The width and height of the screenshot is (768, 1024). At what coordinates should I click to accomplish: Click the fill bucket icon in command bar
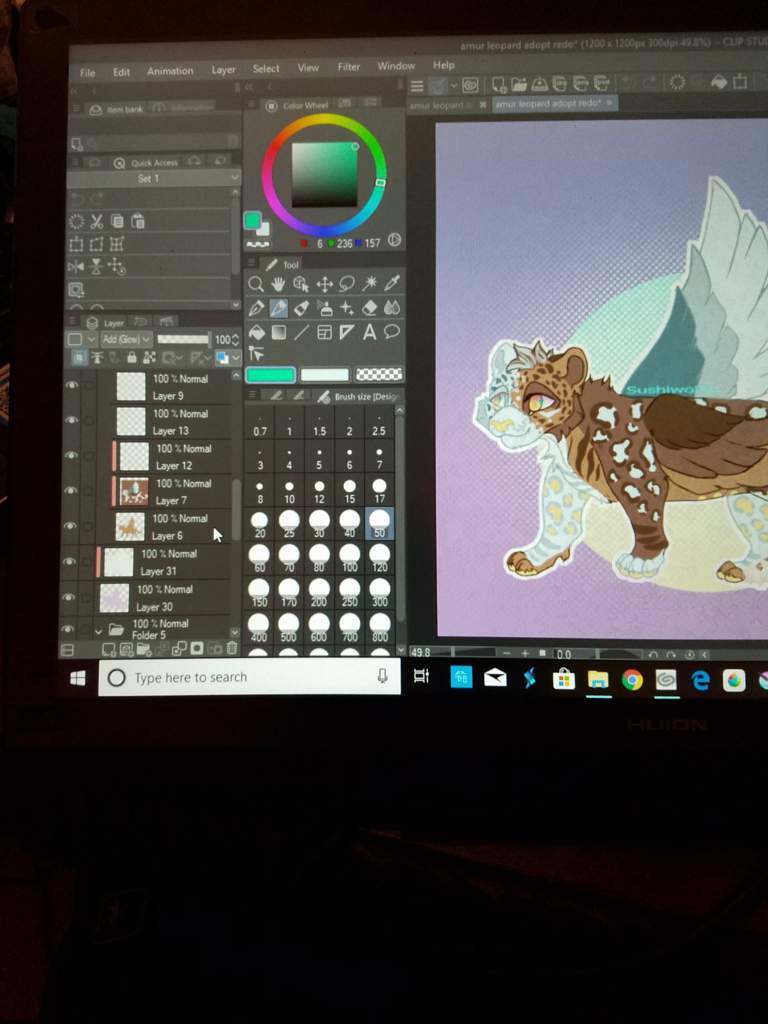[x=719, y=82]
